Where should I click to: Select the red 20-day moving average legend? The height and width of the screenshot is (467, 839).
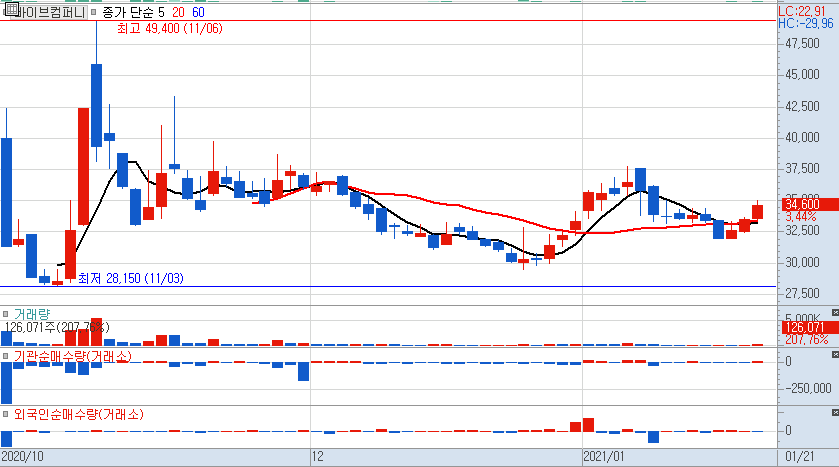tap(178, 12)
